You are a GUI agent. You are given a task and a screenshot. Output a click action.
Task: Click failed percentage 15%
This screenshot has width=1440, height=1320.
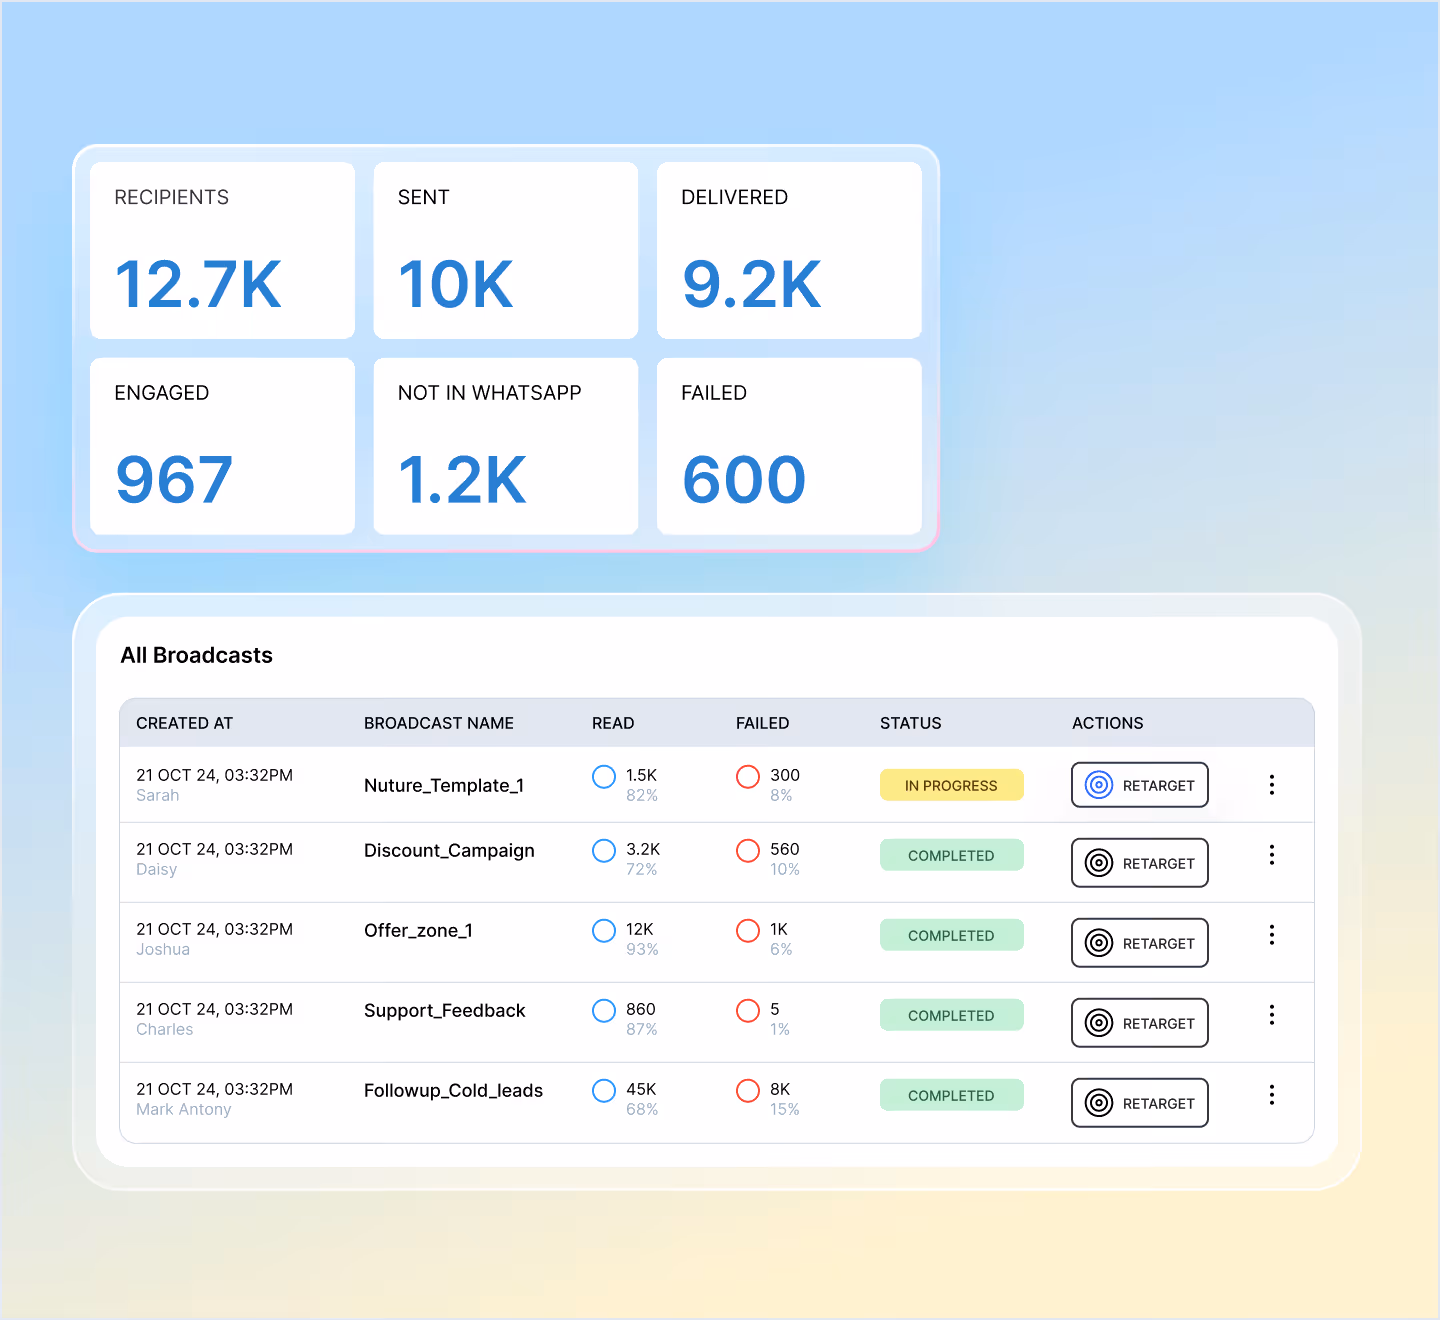click(x=785, y=1110)
